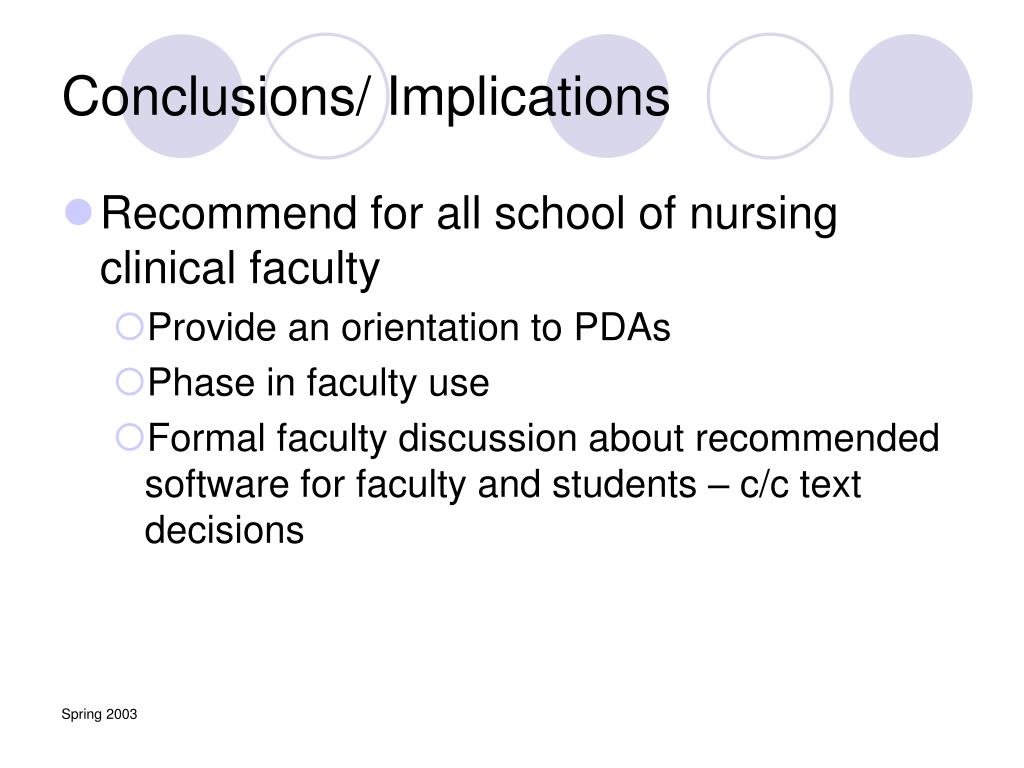The image size is (1024, 768).
Task: Click the far-right filled lavender circle
Action: click(x=910, y=96)
